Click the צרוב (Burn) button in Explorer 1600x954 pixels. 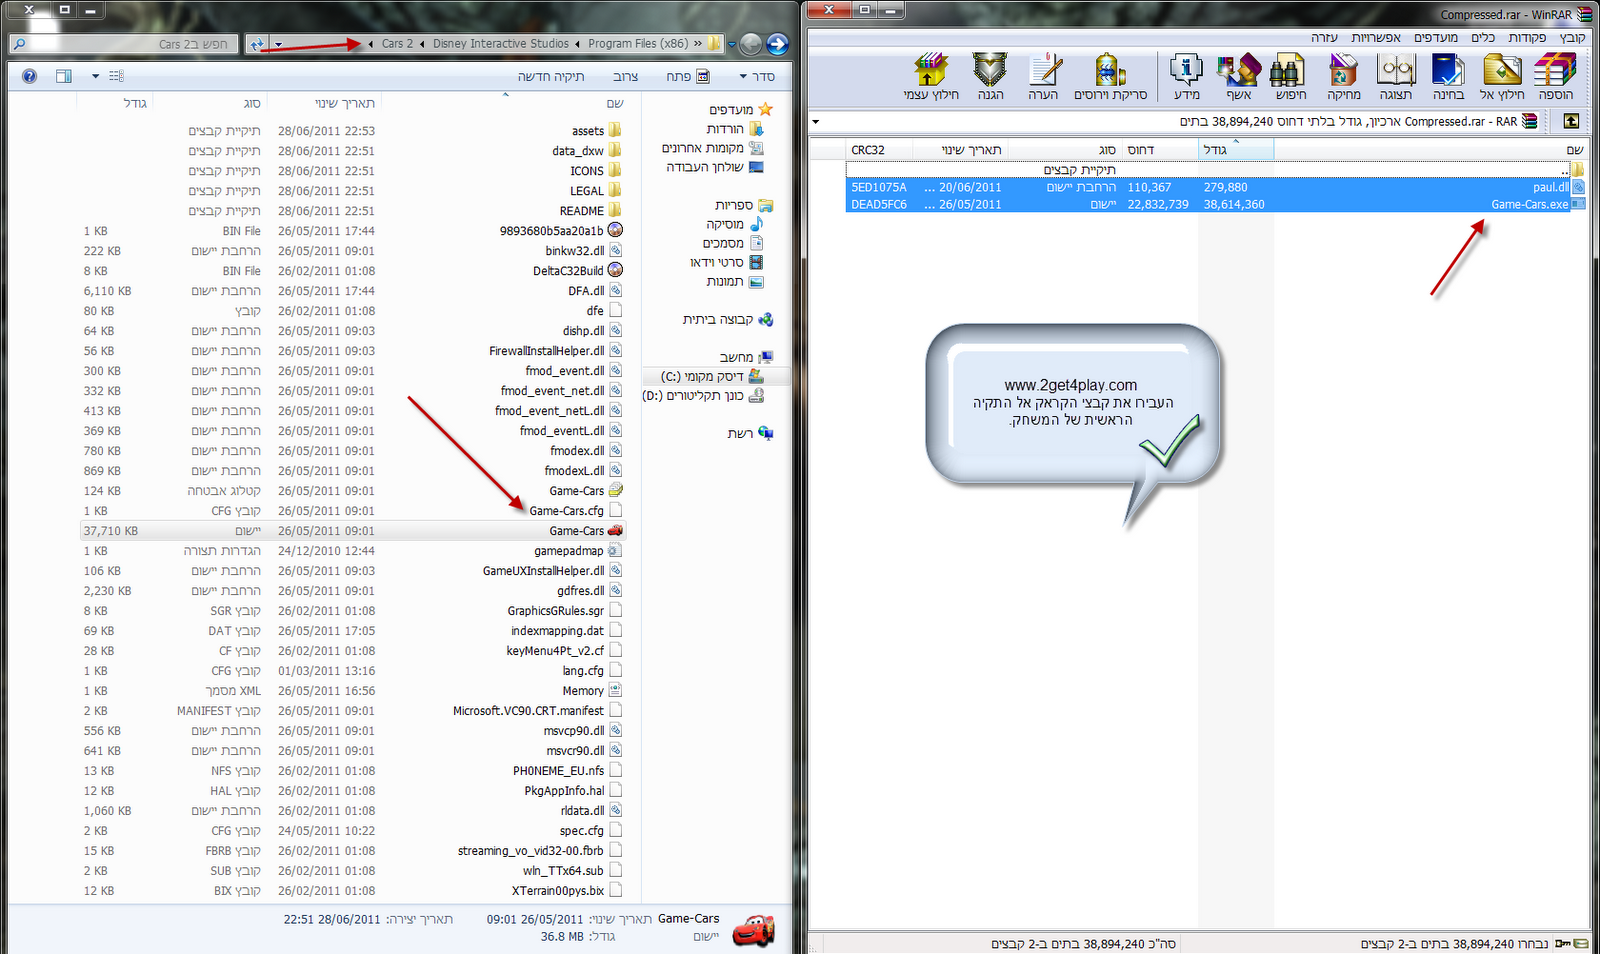[625, 76]
